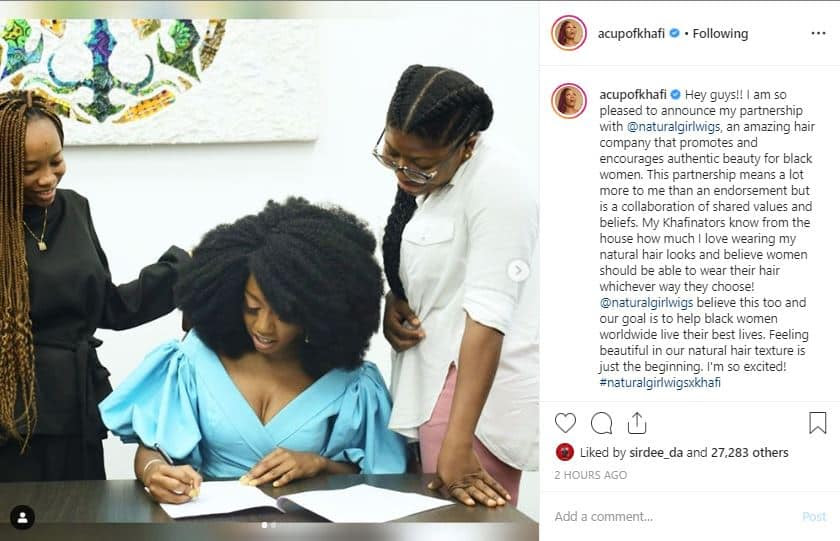Go to next photo with arrow
The height and width of the screenshot is (541, 840).
tap(518, 270)
